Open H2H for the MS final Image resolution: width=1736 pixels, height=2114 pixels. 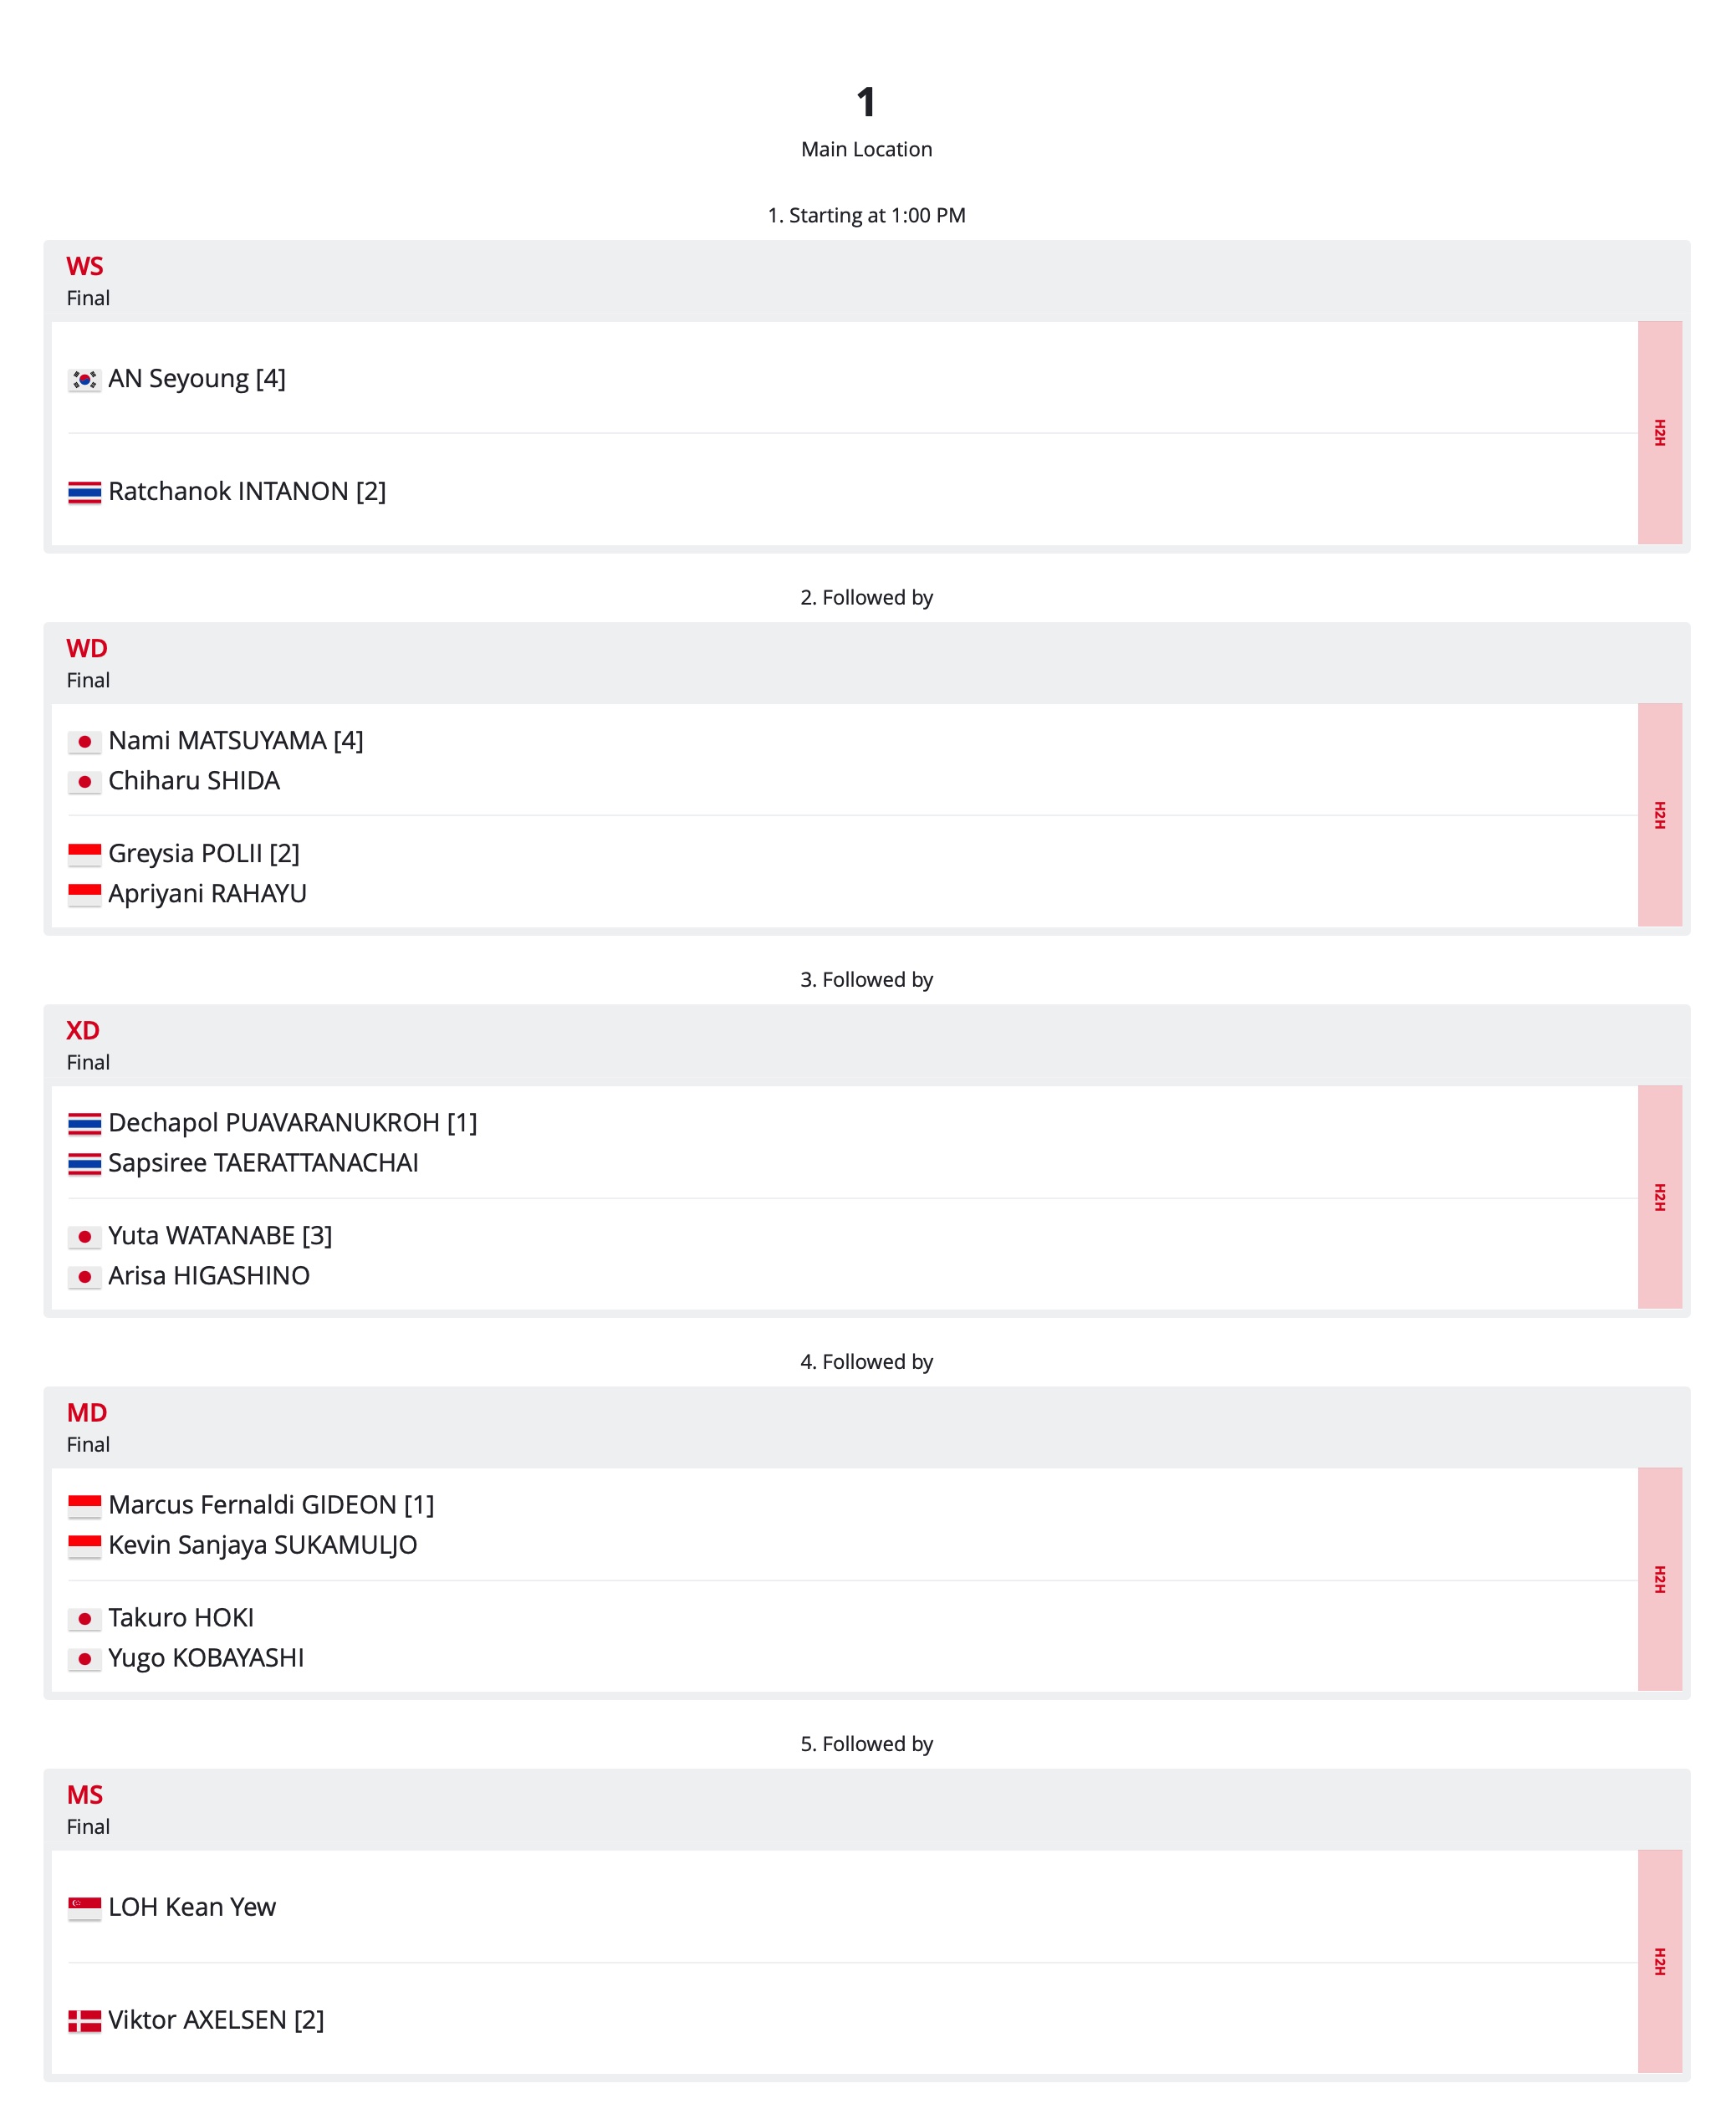point(1659,1960)
